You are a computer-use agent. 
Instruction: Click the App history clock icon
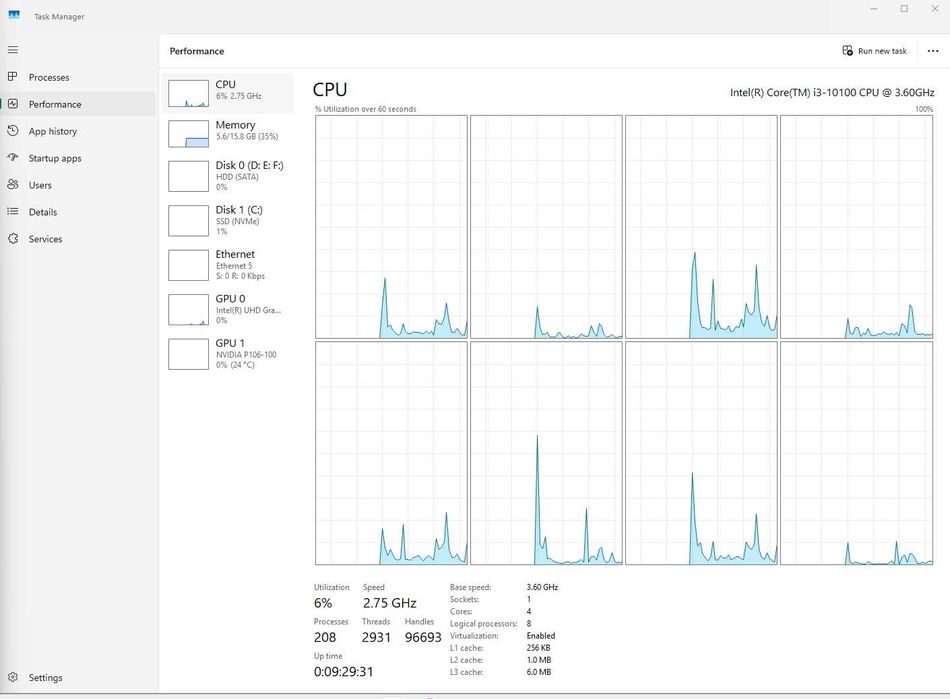tap(13, 131)
